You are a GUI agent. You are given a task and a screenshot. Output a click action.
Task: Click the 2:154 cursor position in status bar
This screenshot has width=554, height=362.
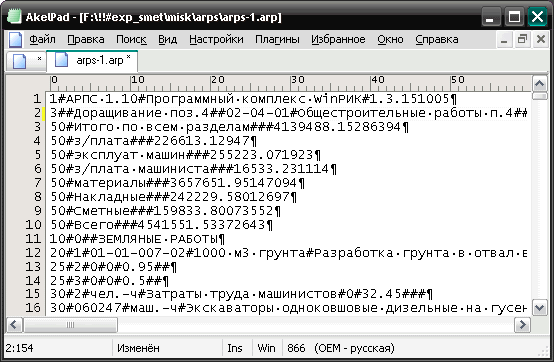point(19,348)
